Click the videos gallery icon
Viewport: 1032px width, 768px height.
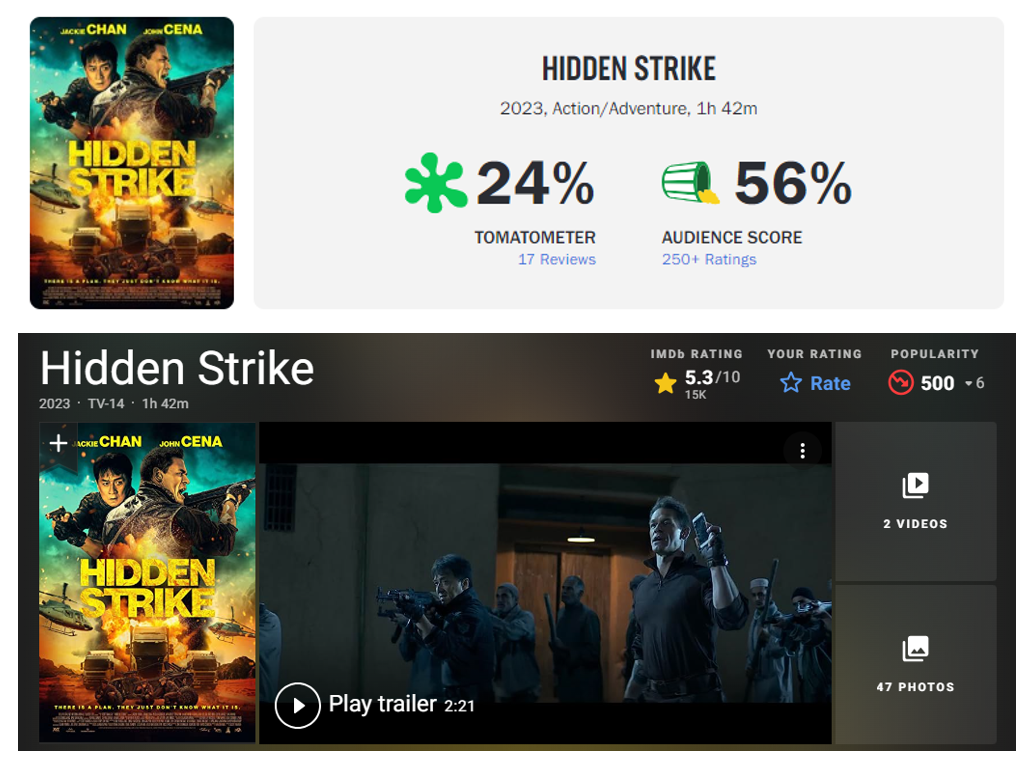coord(916,486)
